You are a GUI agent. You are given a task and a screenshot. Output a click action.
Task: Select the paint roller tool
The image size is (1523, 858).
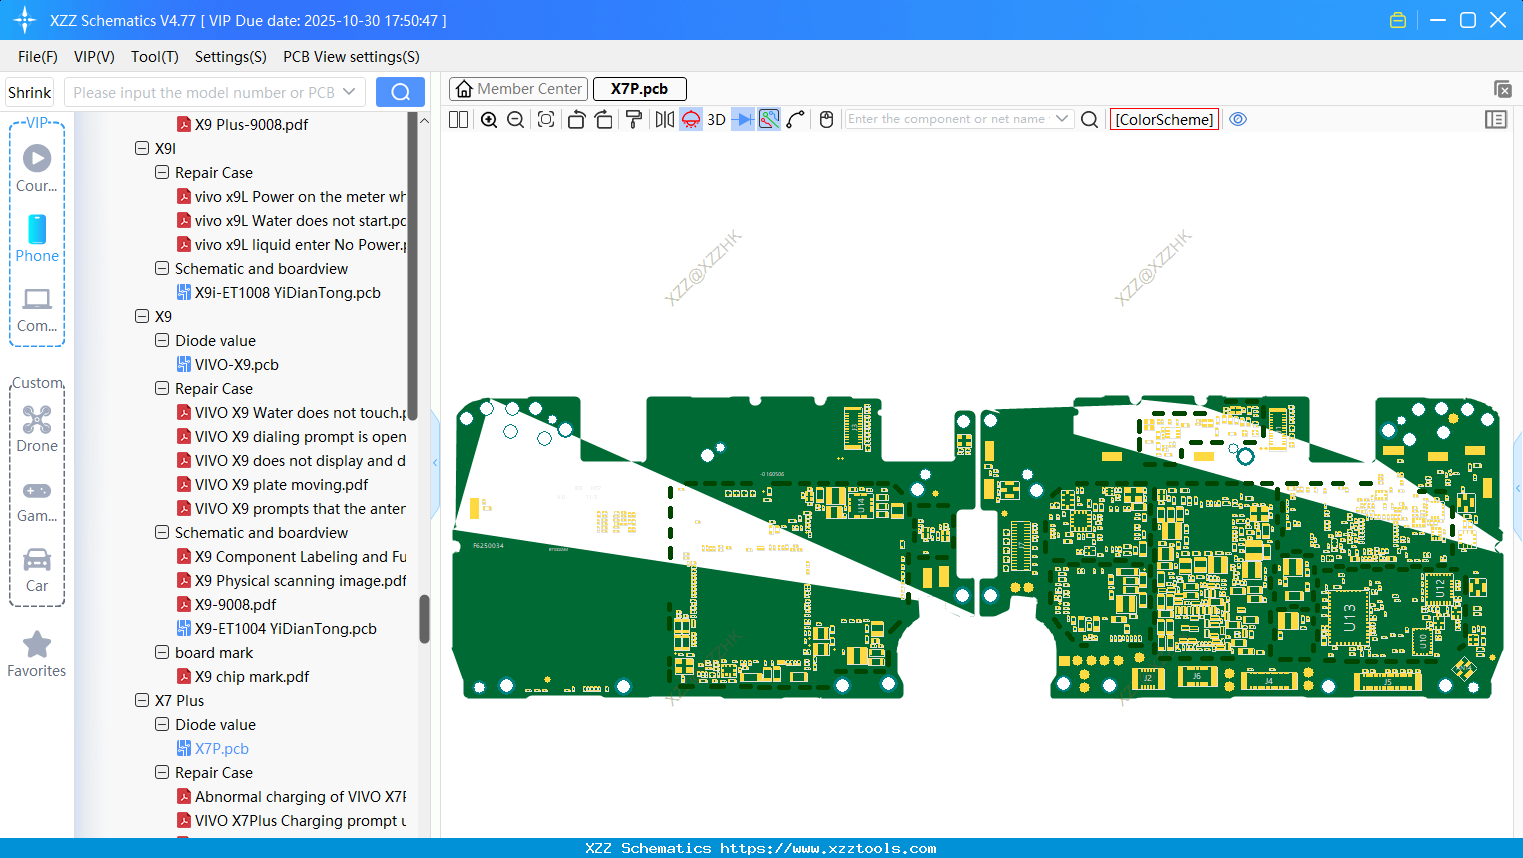[x=634, y=120]
